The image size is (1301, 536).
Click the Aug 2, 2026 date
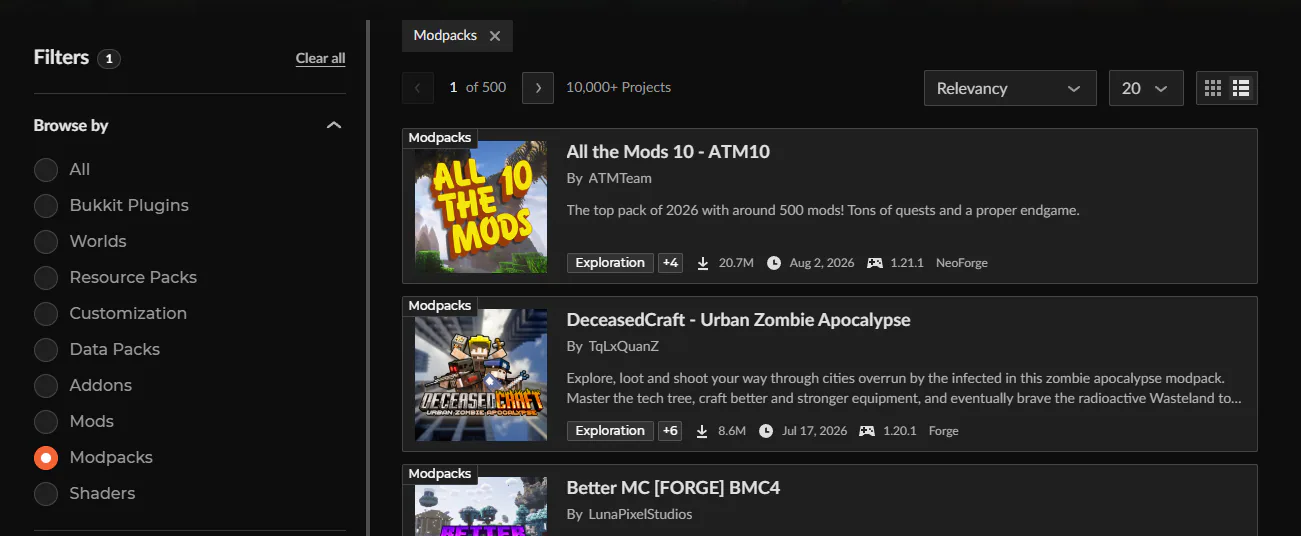822,263
